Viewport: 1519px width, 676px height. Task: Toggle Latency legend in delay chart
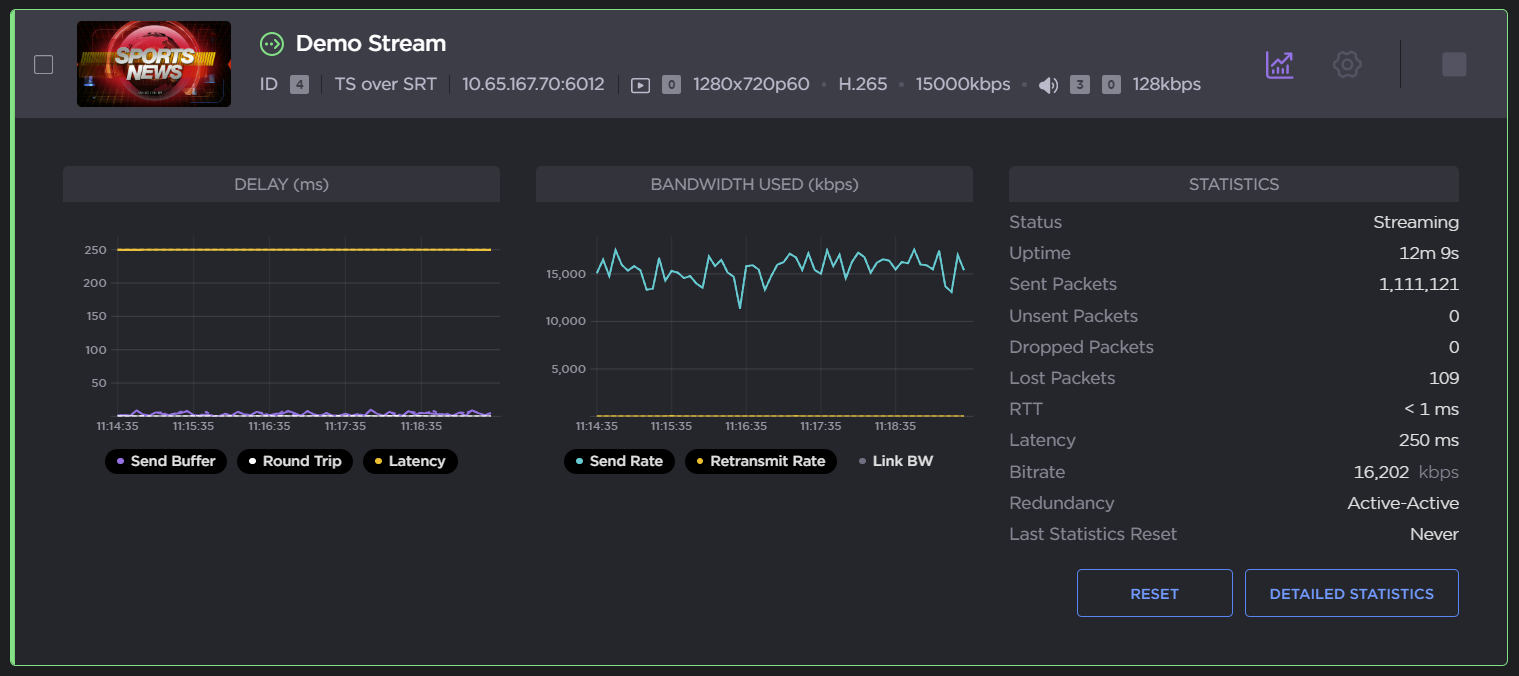(409, 461)
